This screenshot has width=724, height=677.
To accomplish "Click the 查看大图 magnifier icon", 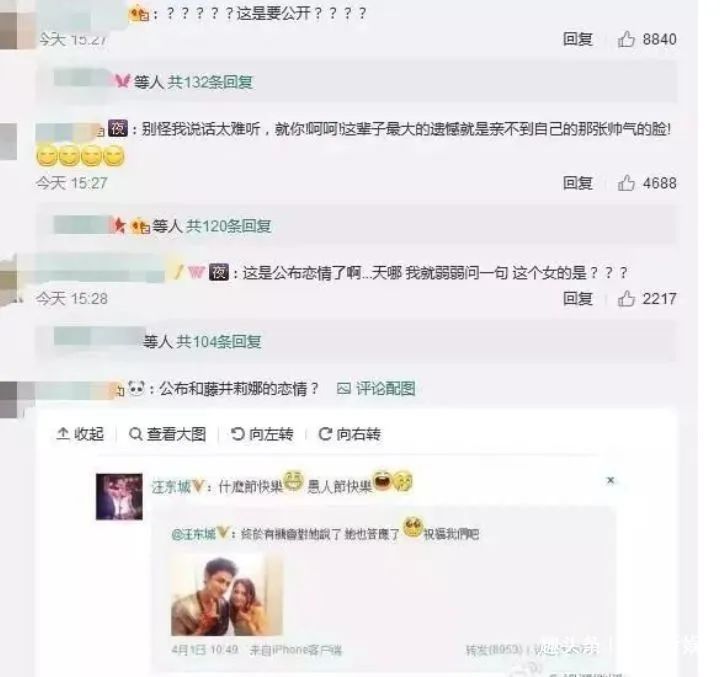I will (x=136, y=434).
